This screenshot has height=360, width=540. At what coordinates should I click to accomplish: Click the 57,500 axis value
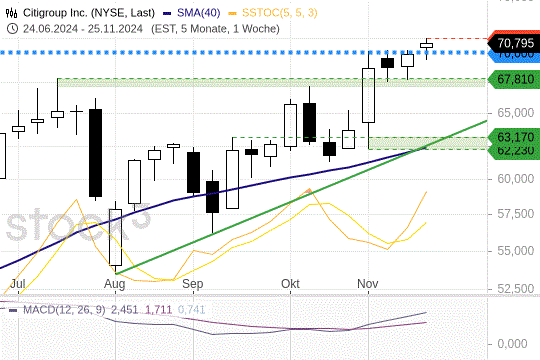[516, 214]
